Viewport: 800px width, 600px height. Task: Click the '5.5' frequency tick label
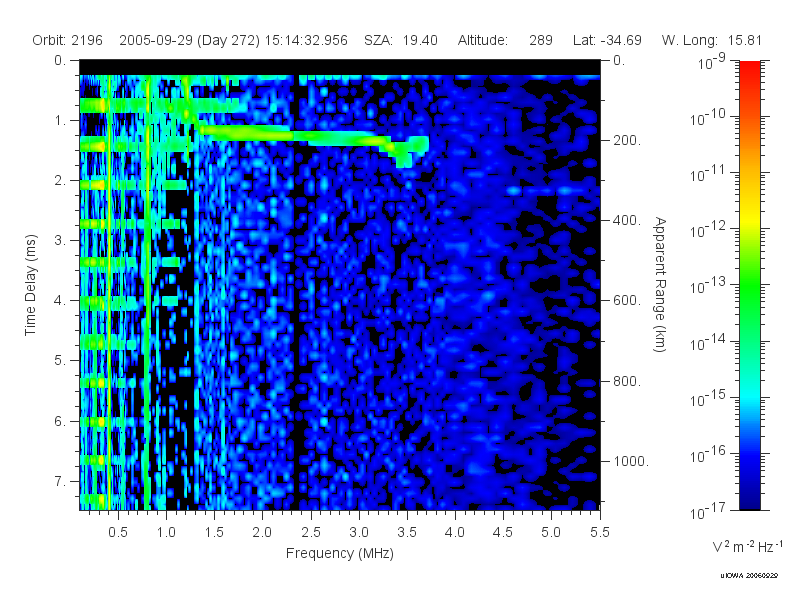point(599,532)
